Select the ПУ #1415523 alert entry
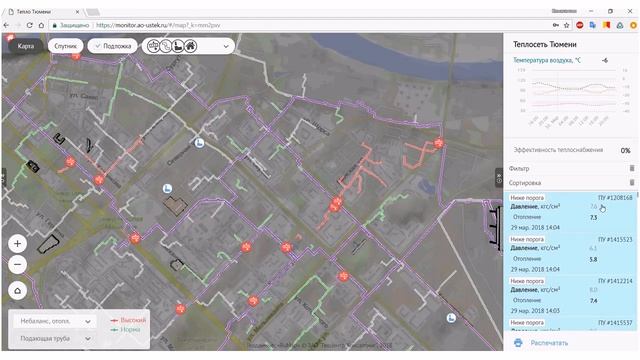The image size is (640, 360). (571, 254)
